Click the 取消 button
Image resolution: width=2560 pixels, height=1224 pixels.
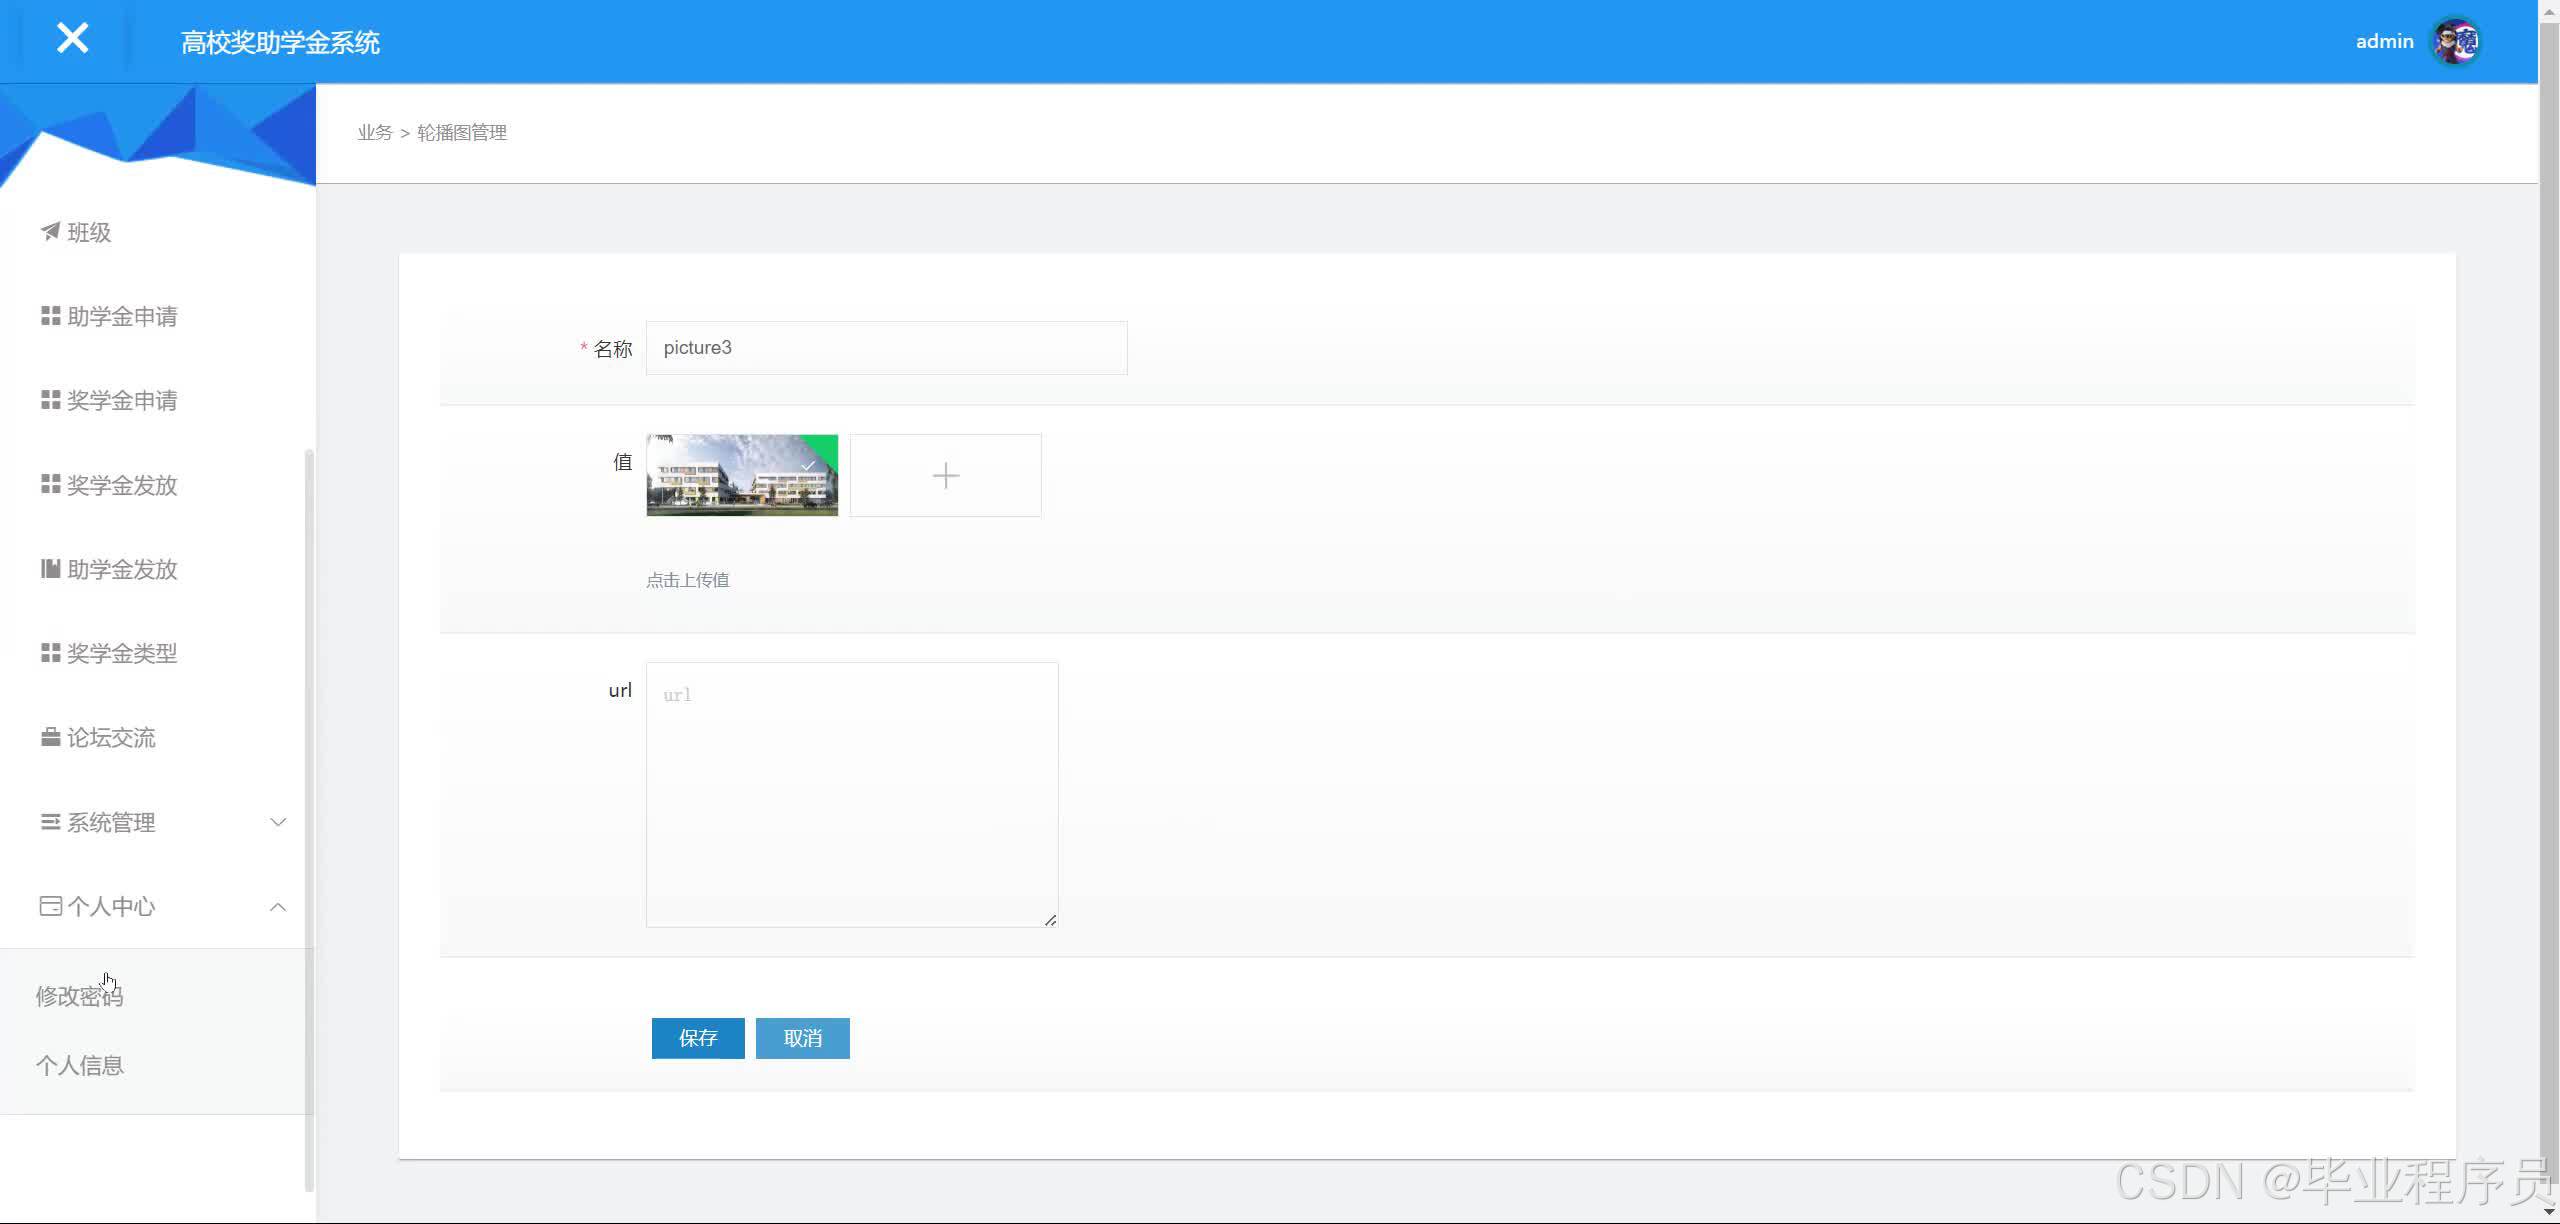(802, 1038)
